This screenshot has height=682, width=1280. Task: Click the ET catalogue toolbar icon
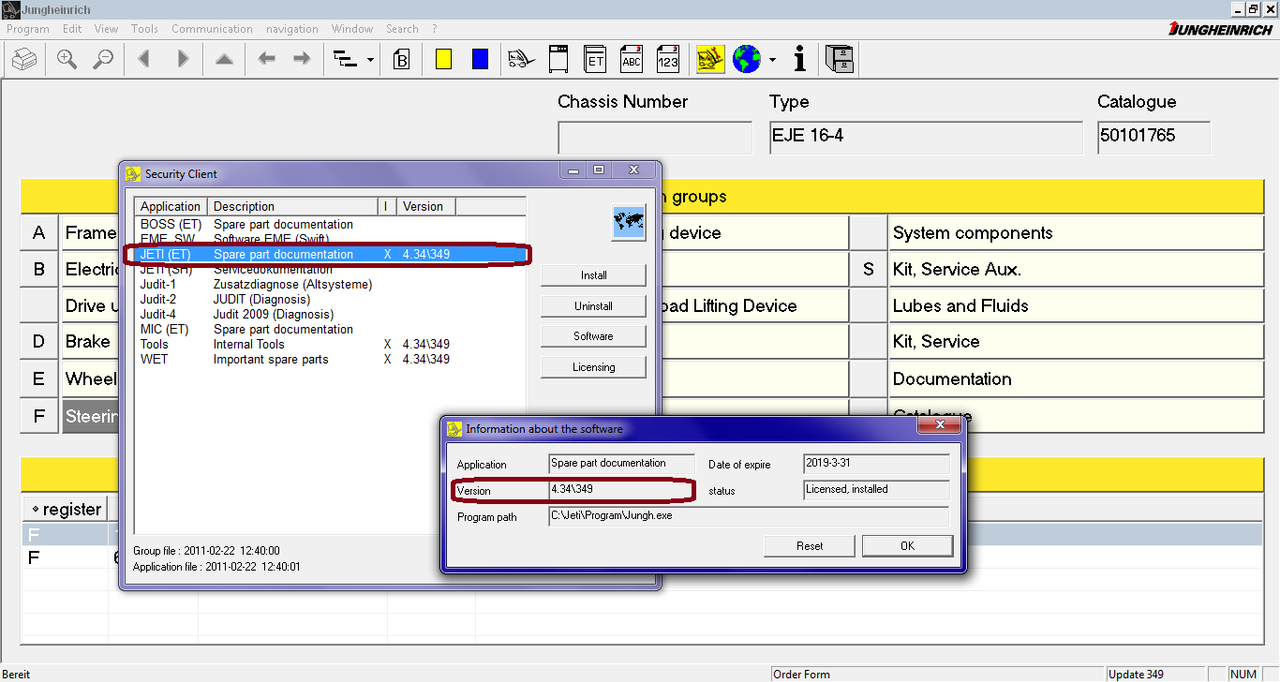click(x=595, y=60)
